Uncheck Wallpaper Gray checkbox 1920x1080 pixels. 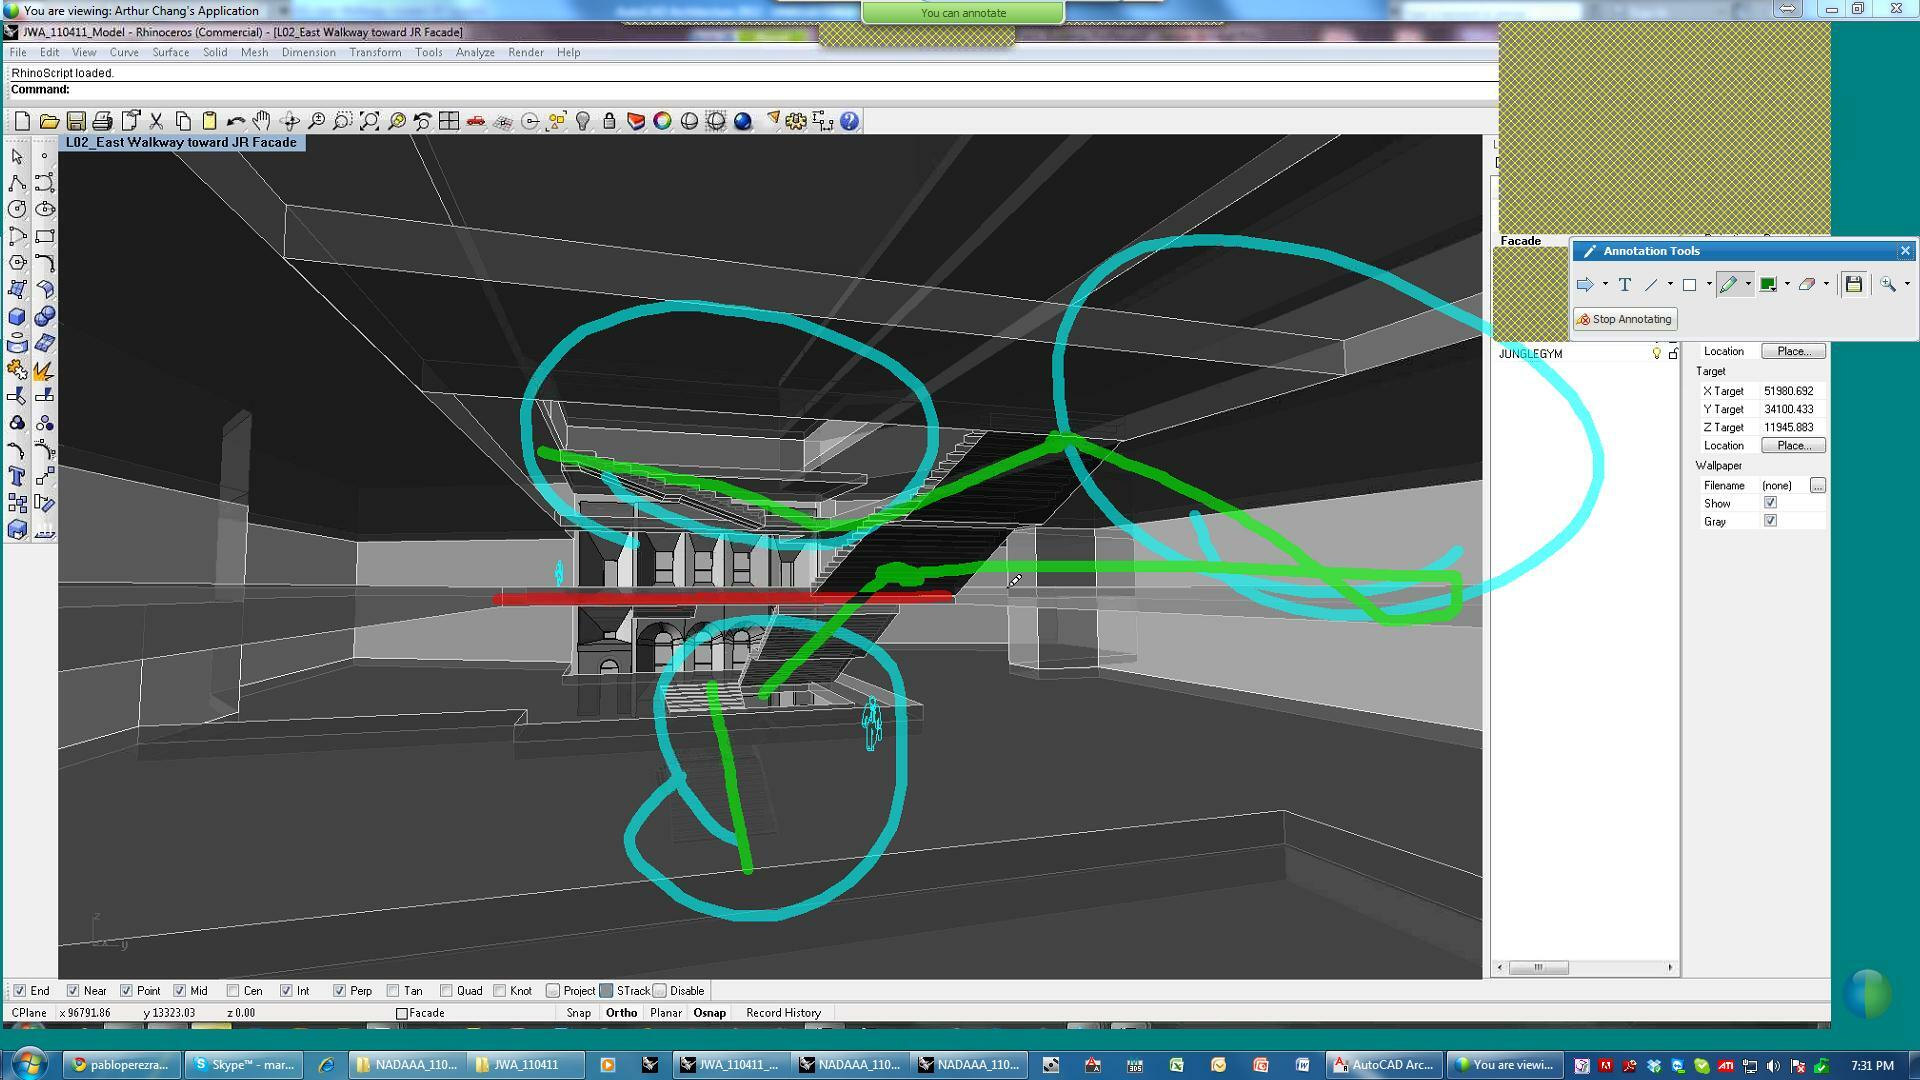[1770, 521]
